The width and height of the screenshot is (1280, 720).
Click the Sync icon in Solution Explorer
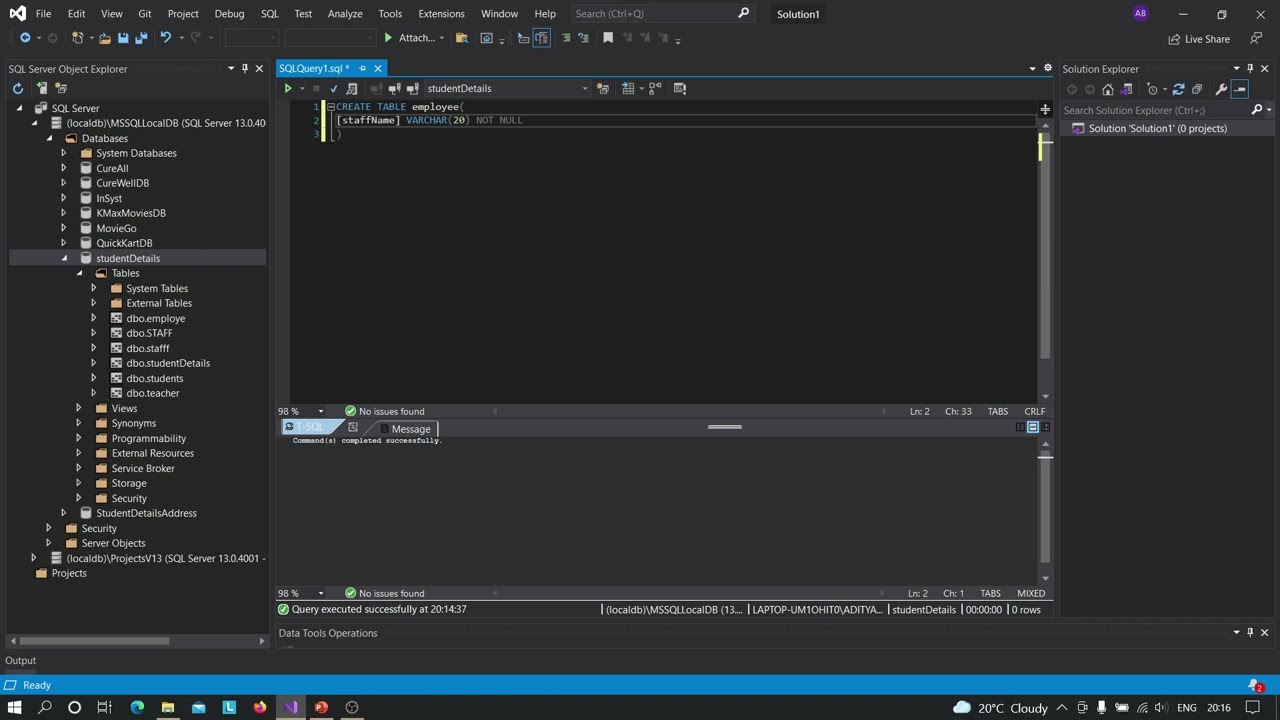[1178, 89]
